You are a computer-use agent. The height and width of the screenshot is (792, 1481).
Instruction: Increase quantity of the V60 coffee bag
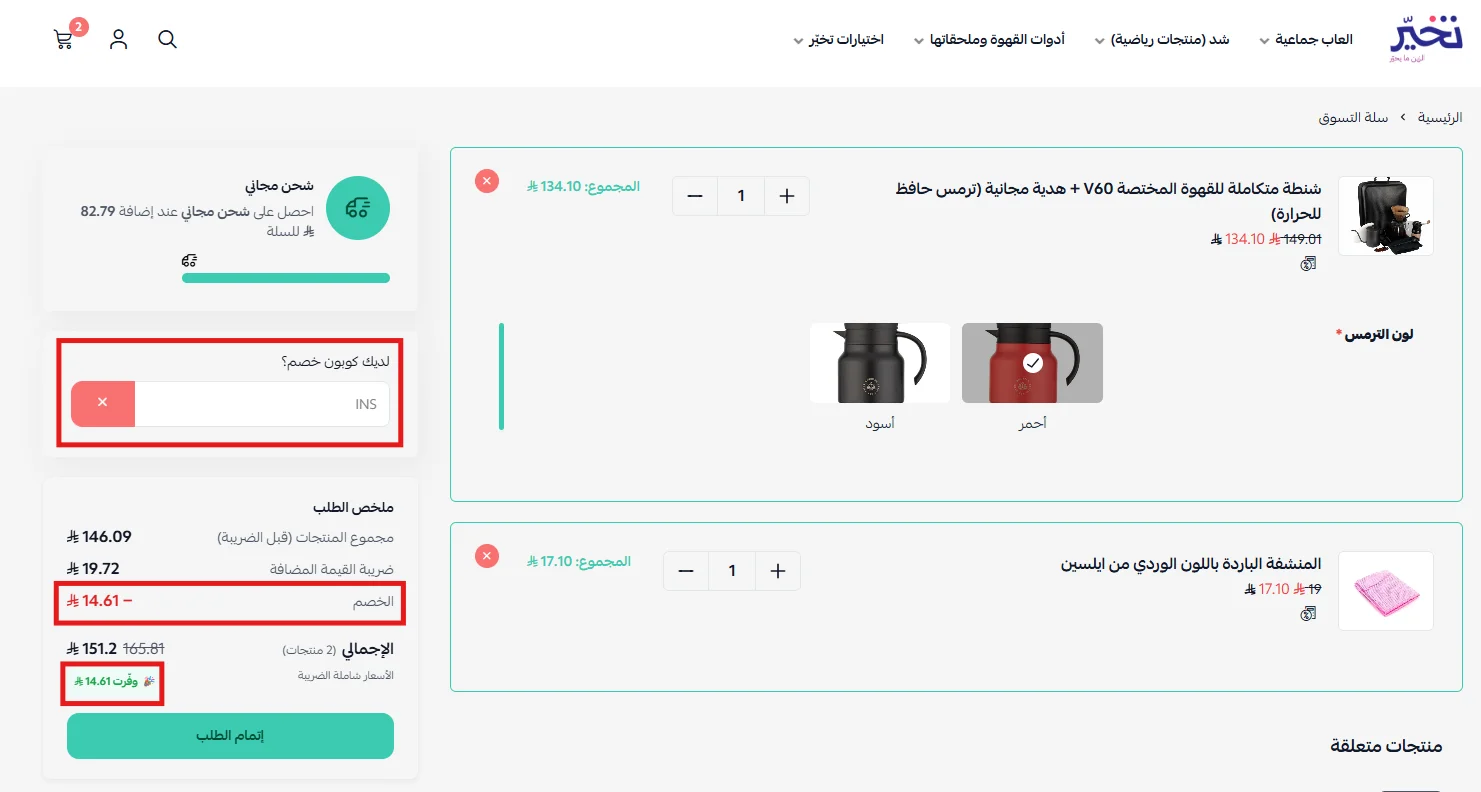point(787,196)
